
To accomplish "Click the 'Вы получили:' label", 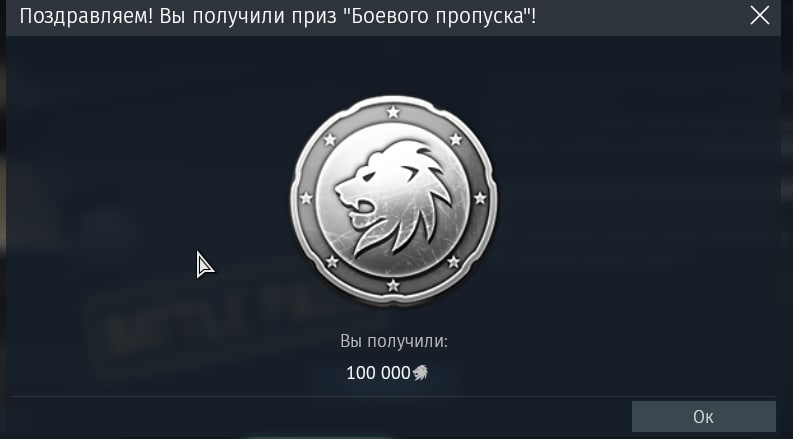I will (x=394, y=341).
